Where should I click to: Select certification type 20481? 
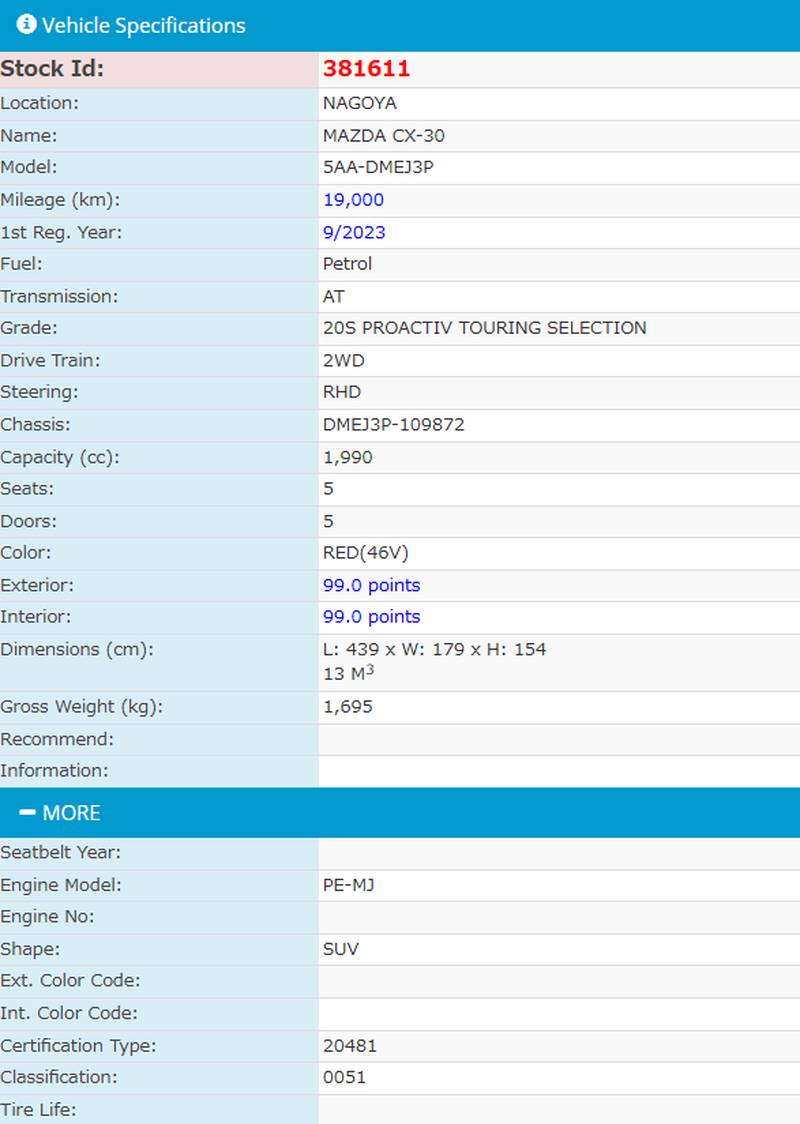tap(350, 1046)
